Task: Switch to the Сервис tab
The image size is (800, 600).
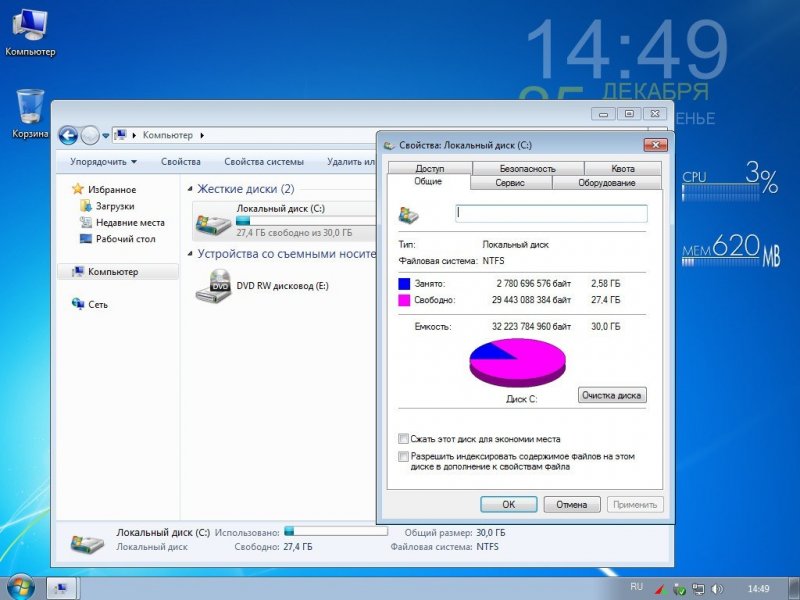Action: [x=510, y=183]
